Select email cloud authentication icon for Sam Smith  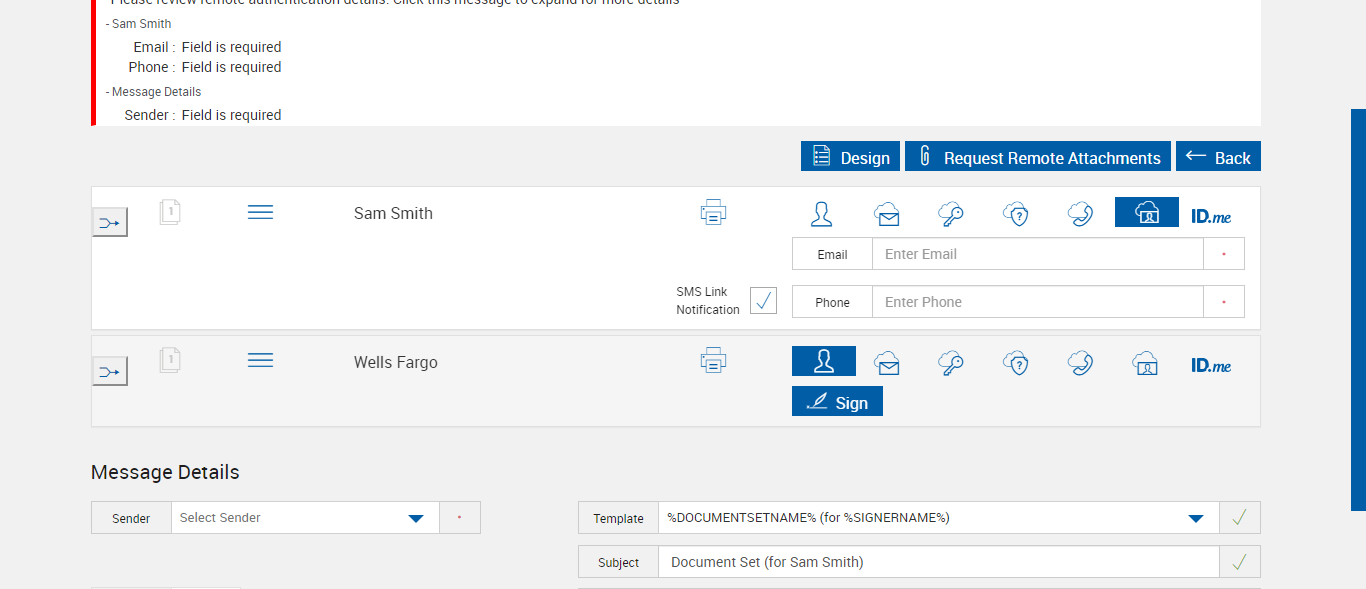[886, 213]
